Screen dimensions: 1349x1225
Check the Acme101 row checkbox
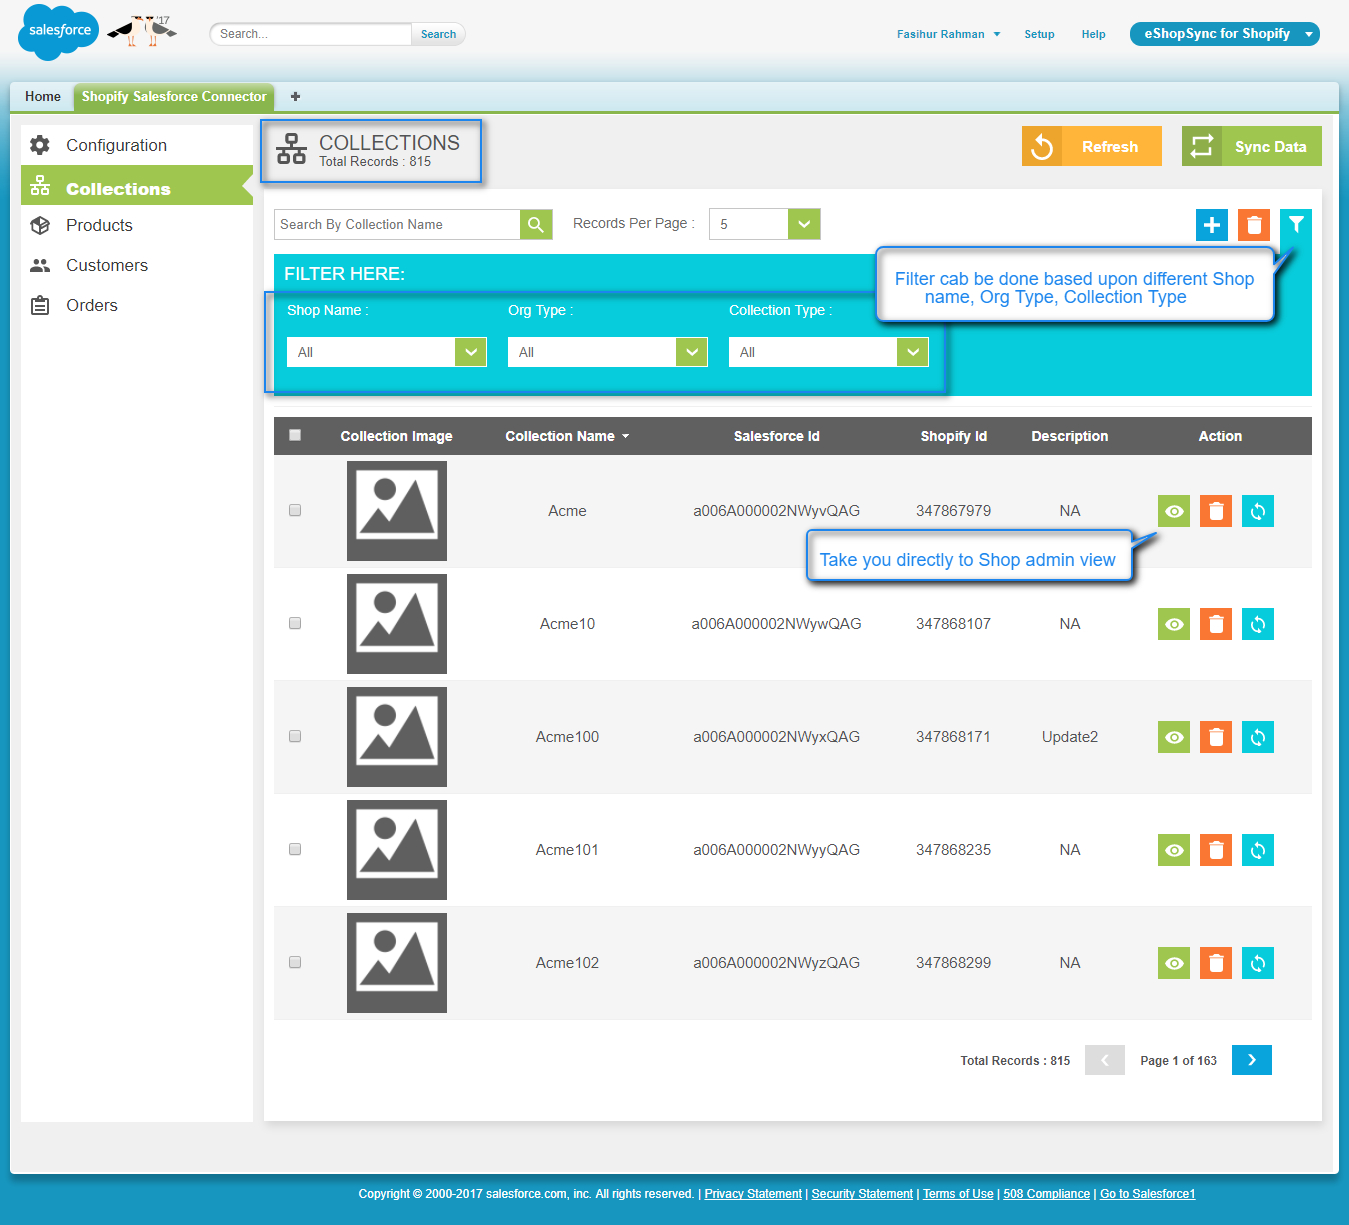click(295, 849)
